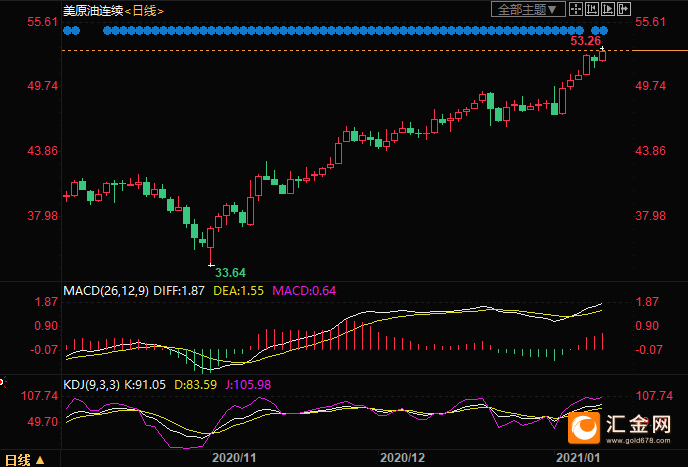This screenshot has width=688, height=467.
Task: Click the <日线> label in chart title
Action: (x=144, y=11)
